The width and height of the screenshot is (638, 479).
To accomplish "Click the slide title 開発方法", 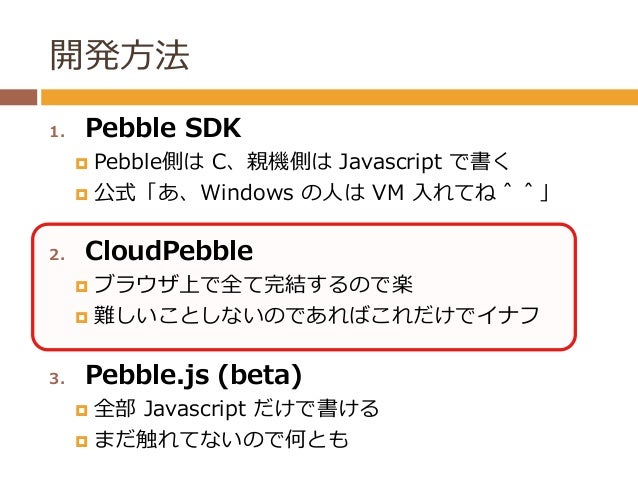I will click(120, 55).
